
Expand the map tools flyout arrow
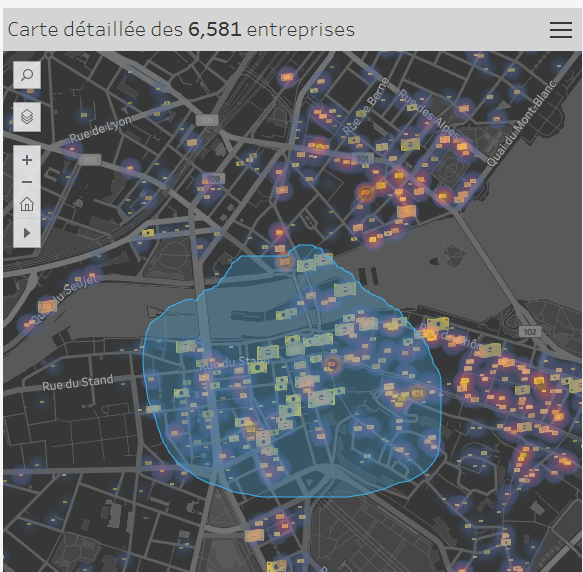click(27, 233)
